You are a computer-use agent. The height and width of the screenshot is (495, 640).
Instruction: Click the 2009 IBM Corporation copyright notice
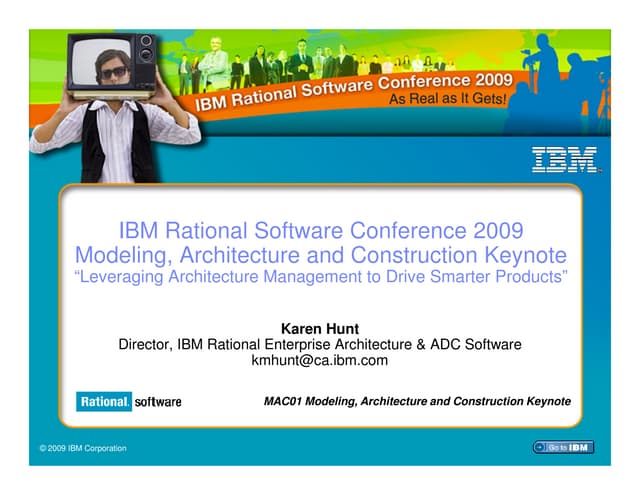(83, 448)
